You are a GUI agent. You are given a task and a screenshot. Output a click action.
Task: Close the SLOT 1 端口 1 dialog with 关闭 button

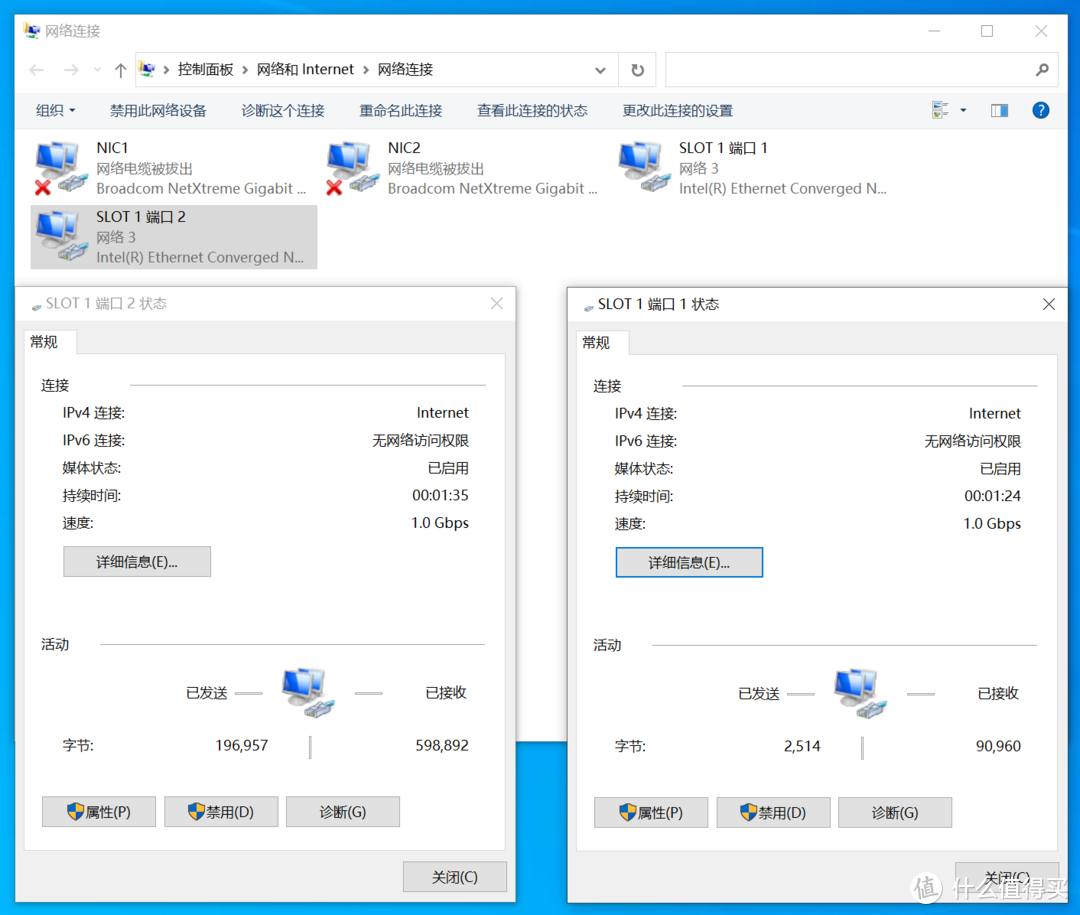coord(1007,876)
